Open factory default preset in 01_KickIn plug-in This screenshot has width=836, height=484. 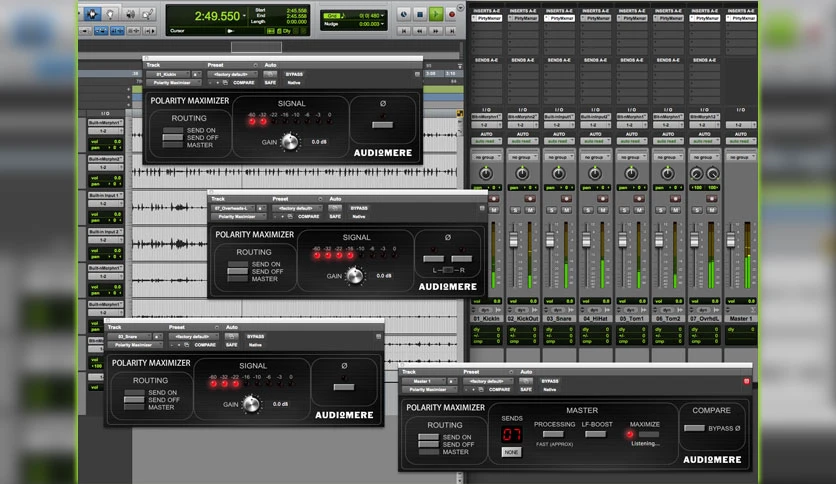(x=231, y=74)
